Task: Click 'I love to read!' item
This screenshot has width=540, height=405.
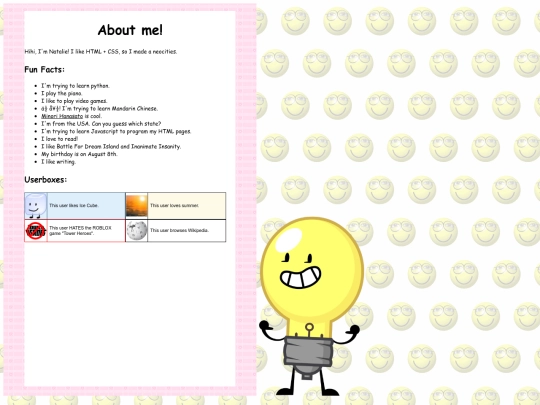Action: (60, 139)
